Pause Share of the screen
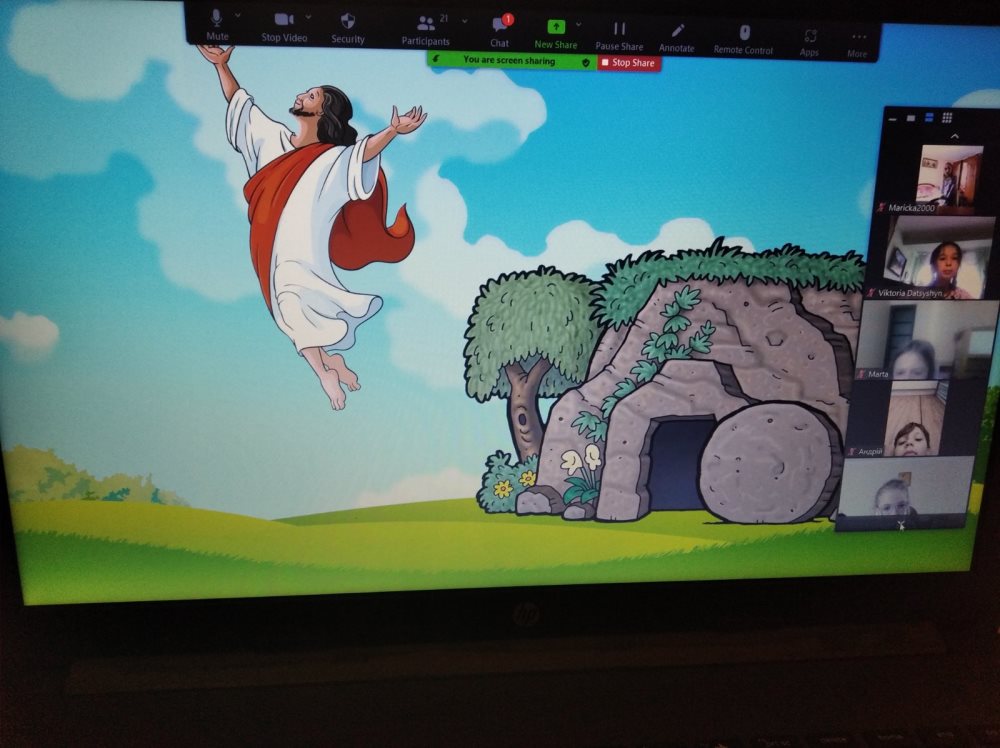This screenshot has height=748, width=1000. pos(619,36)
